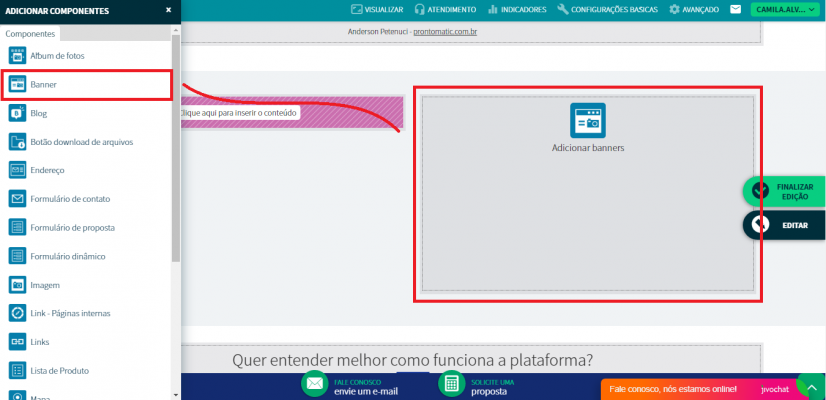Open the Indicadores menu
This screenshot has width=826, height=400.
(517, 9)
